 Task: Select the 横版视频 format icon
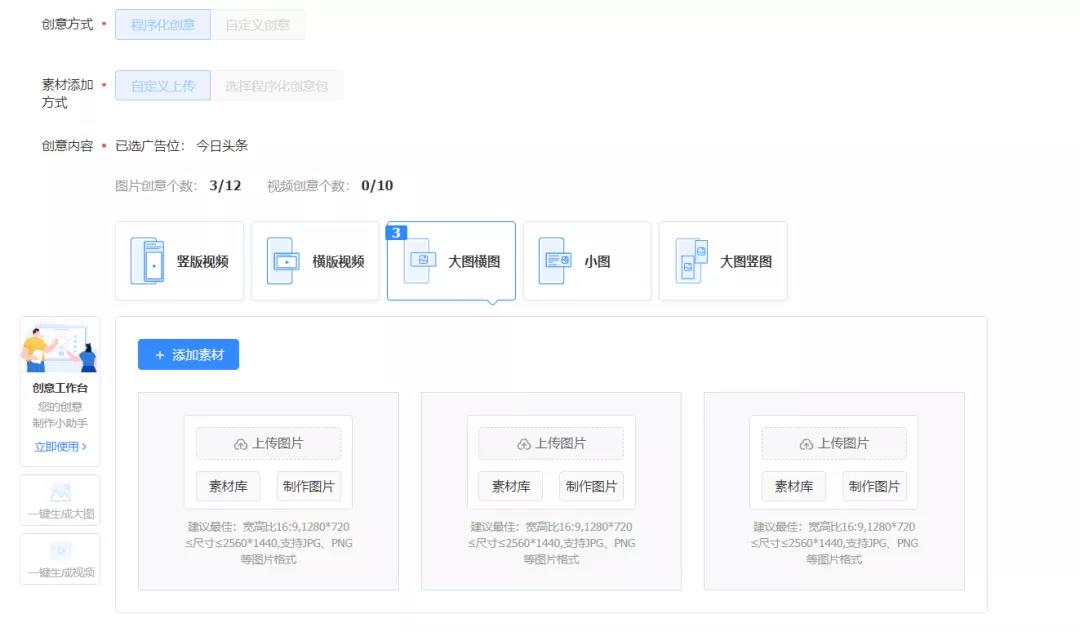click(282, 261)
